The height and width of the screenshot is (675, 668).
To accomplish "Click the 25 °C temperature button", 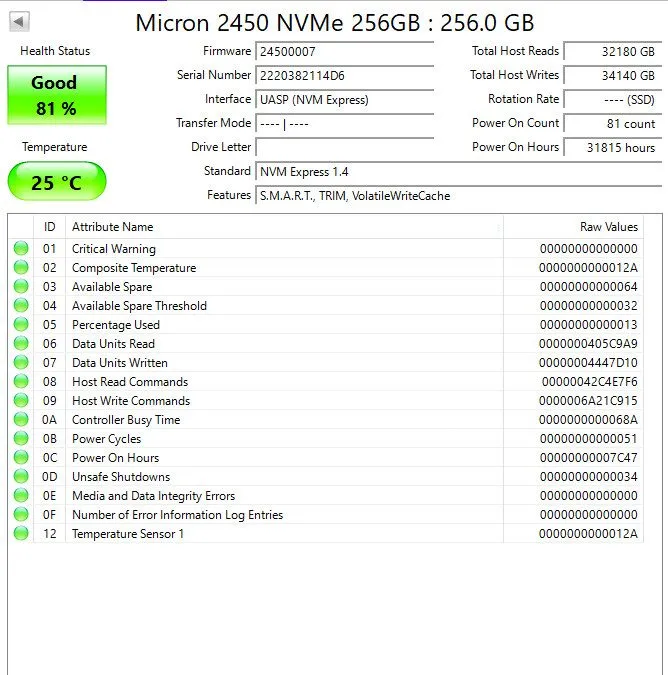I will (x=57, y=181).
